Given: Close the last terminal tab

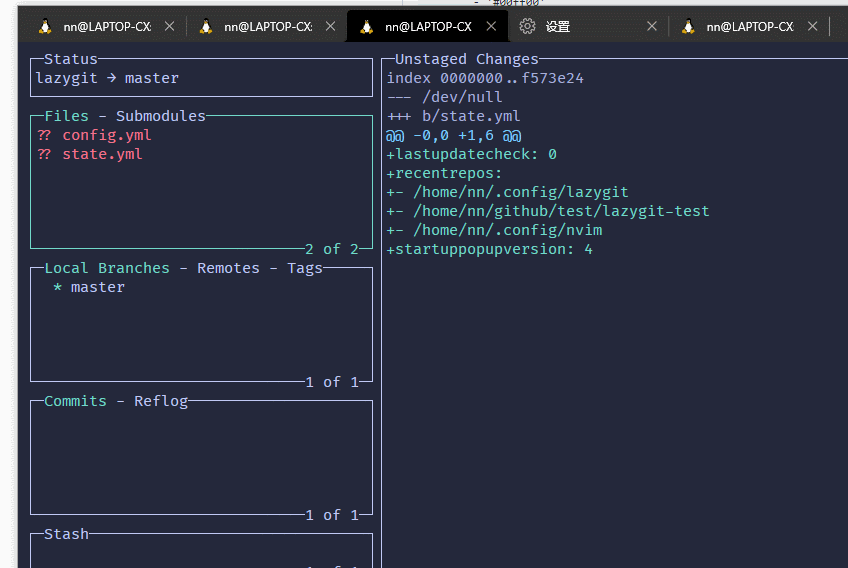Looking at the screenshot, I should [x=812, y=26].
